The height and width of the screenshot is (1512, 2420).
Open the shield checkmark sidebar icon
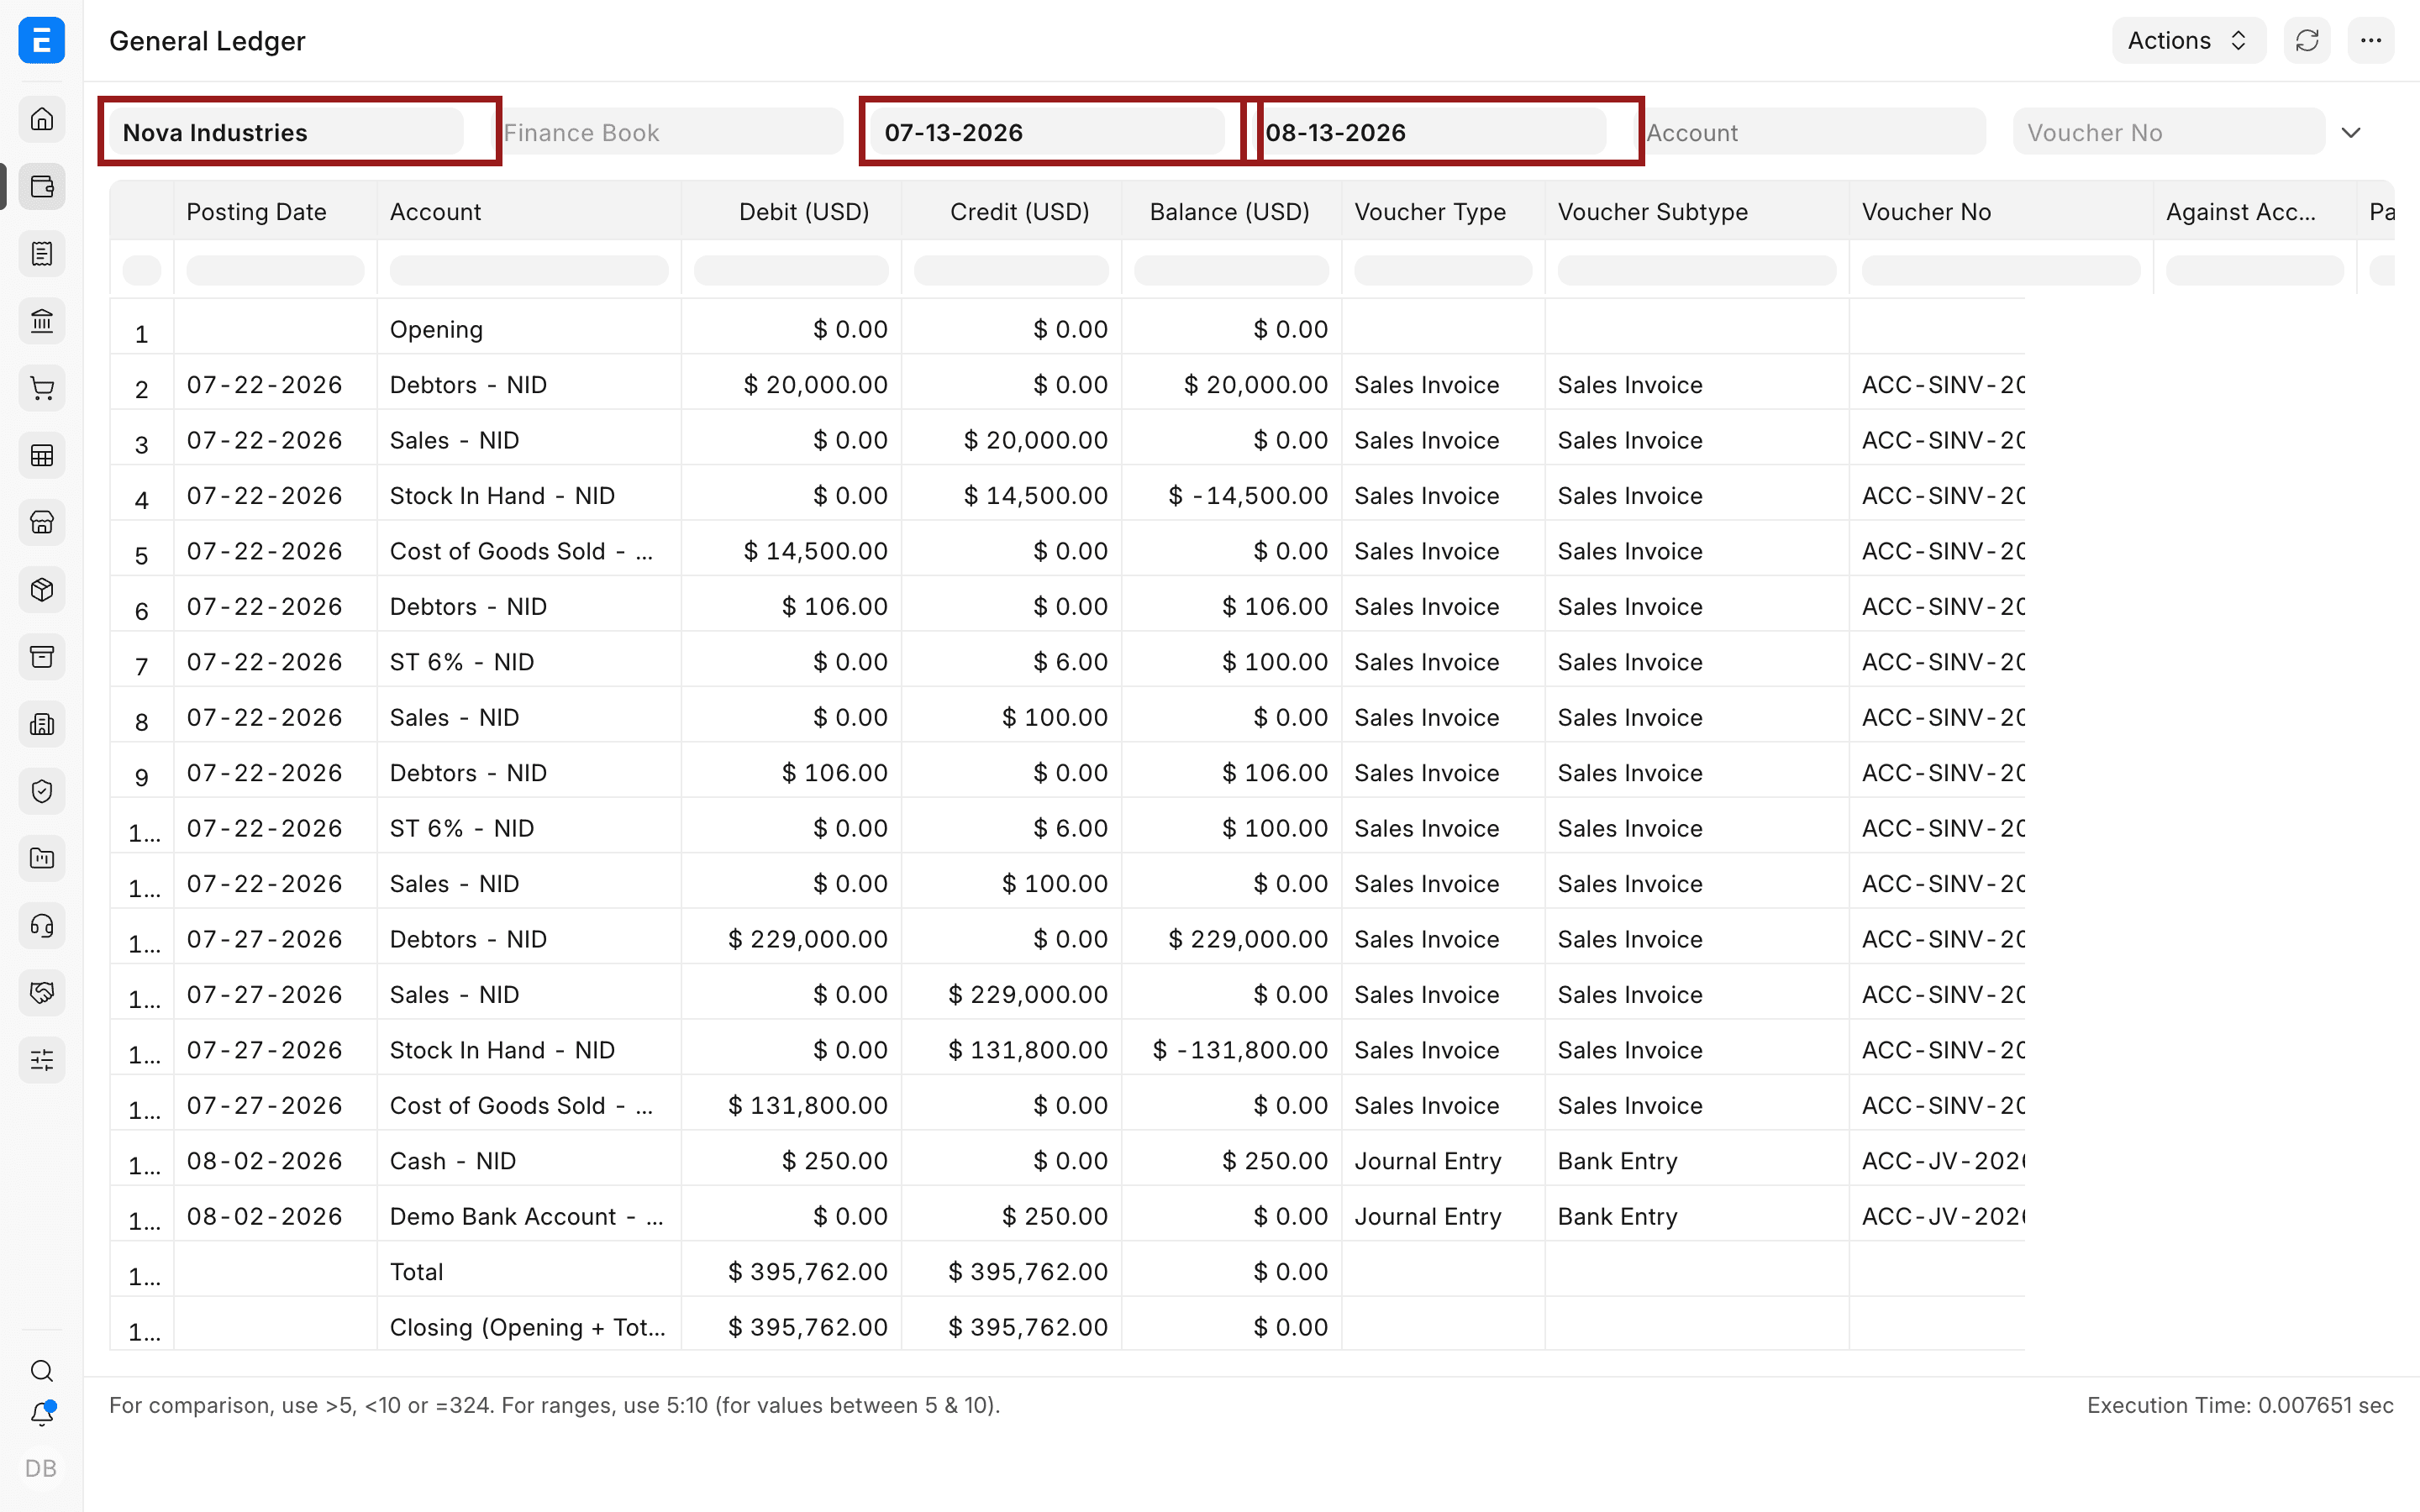[41, 791]
